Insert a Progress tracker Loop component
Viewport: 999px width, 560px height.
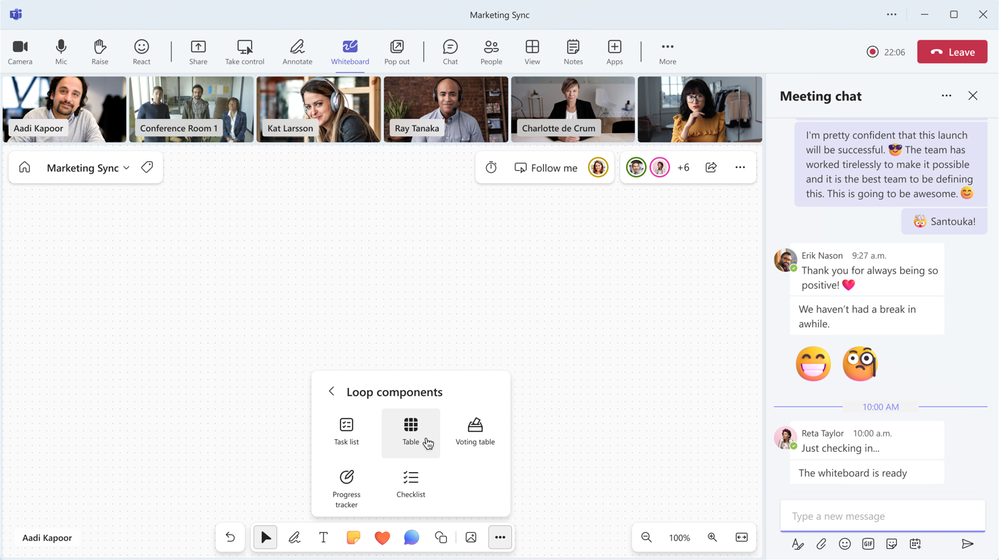pos(347,488)
